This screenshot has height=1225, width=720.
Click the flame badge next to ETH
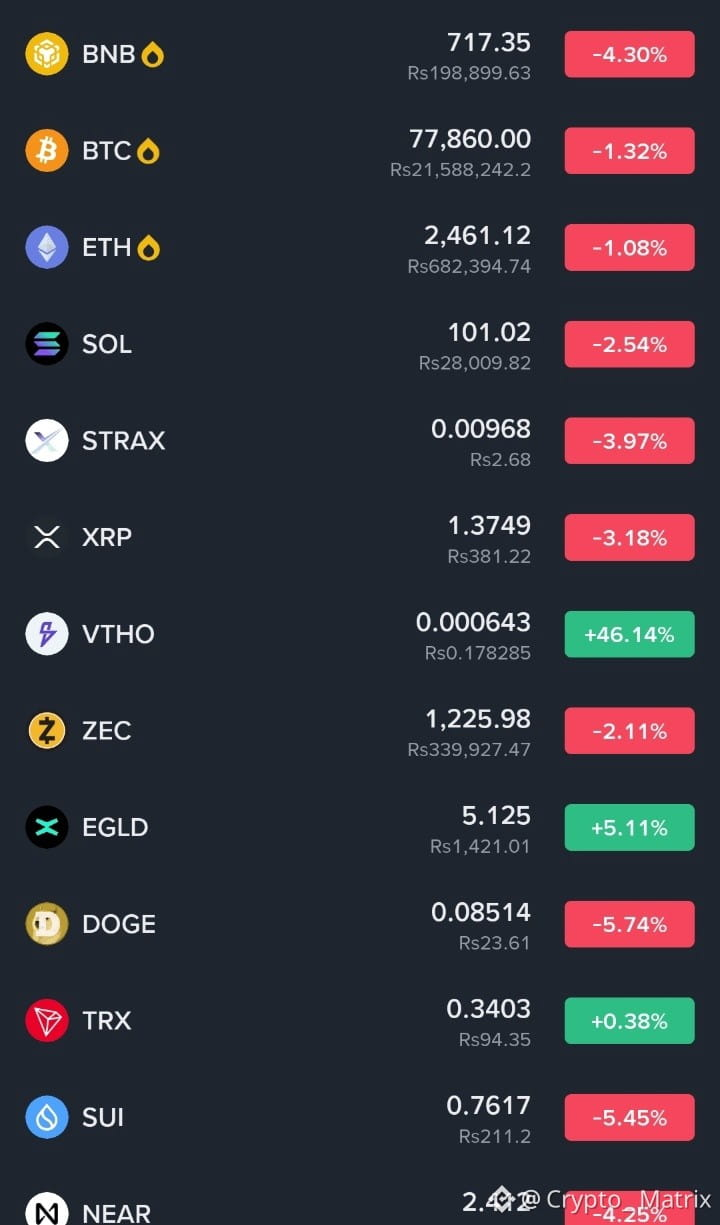coord(148,247)
